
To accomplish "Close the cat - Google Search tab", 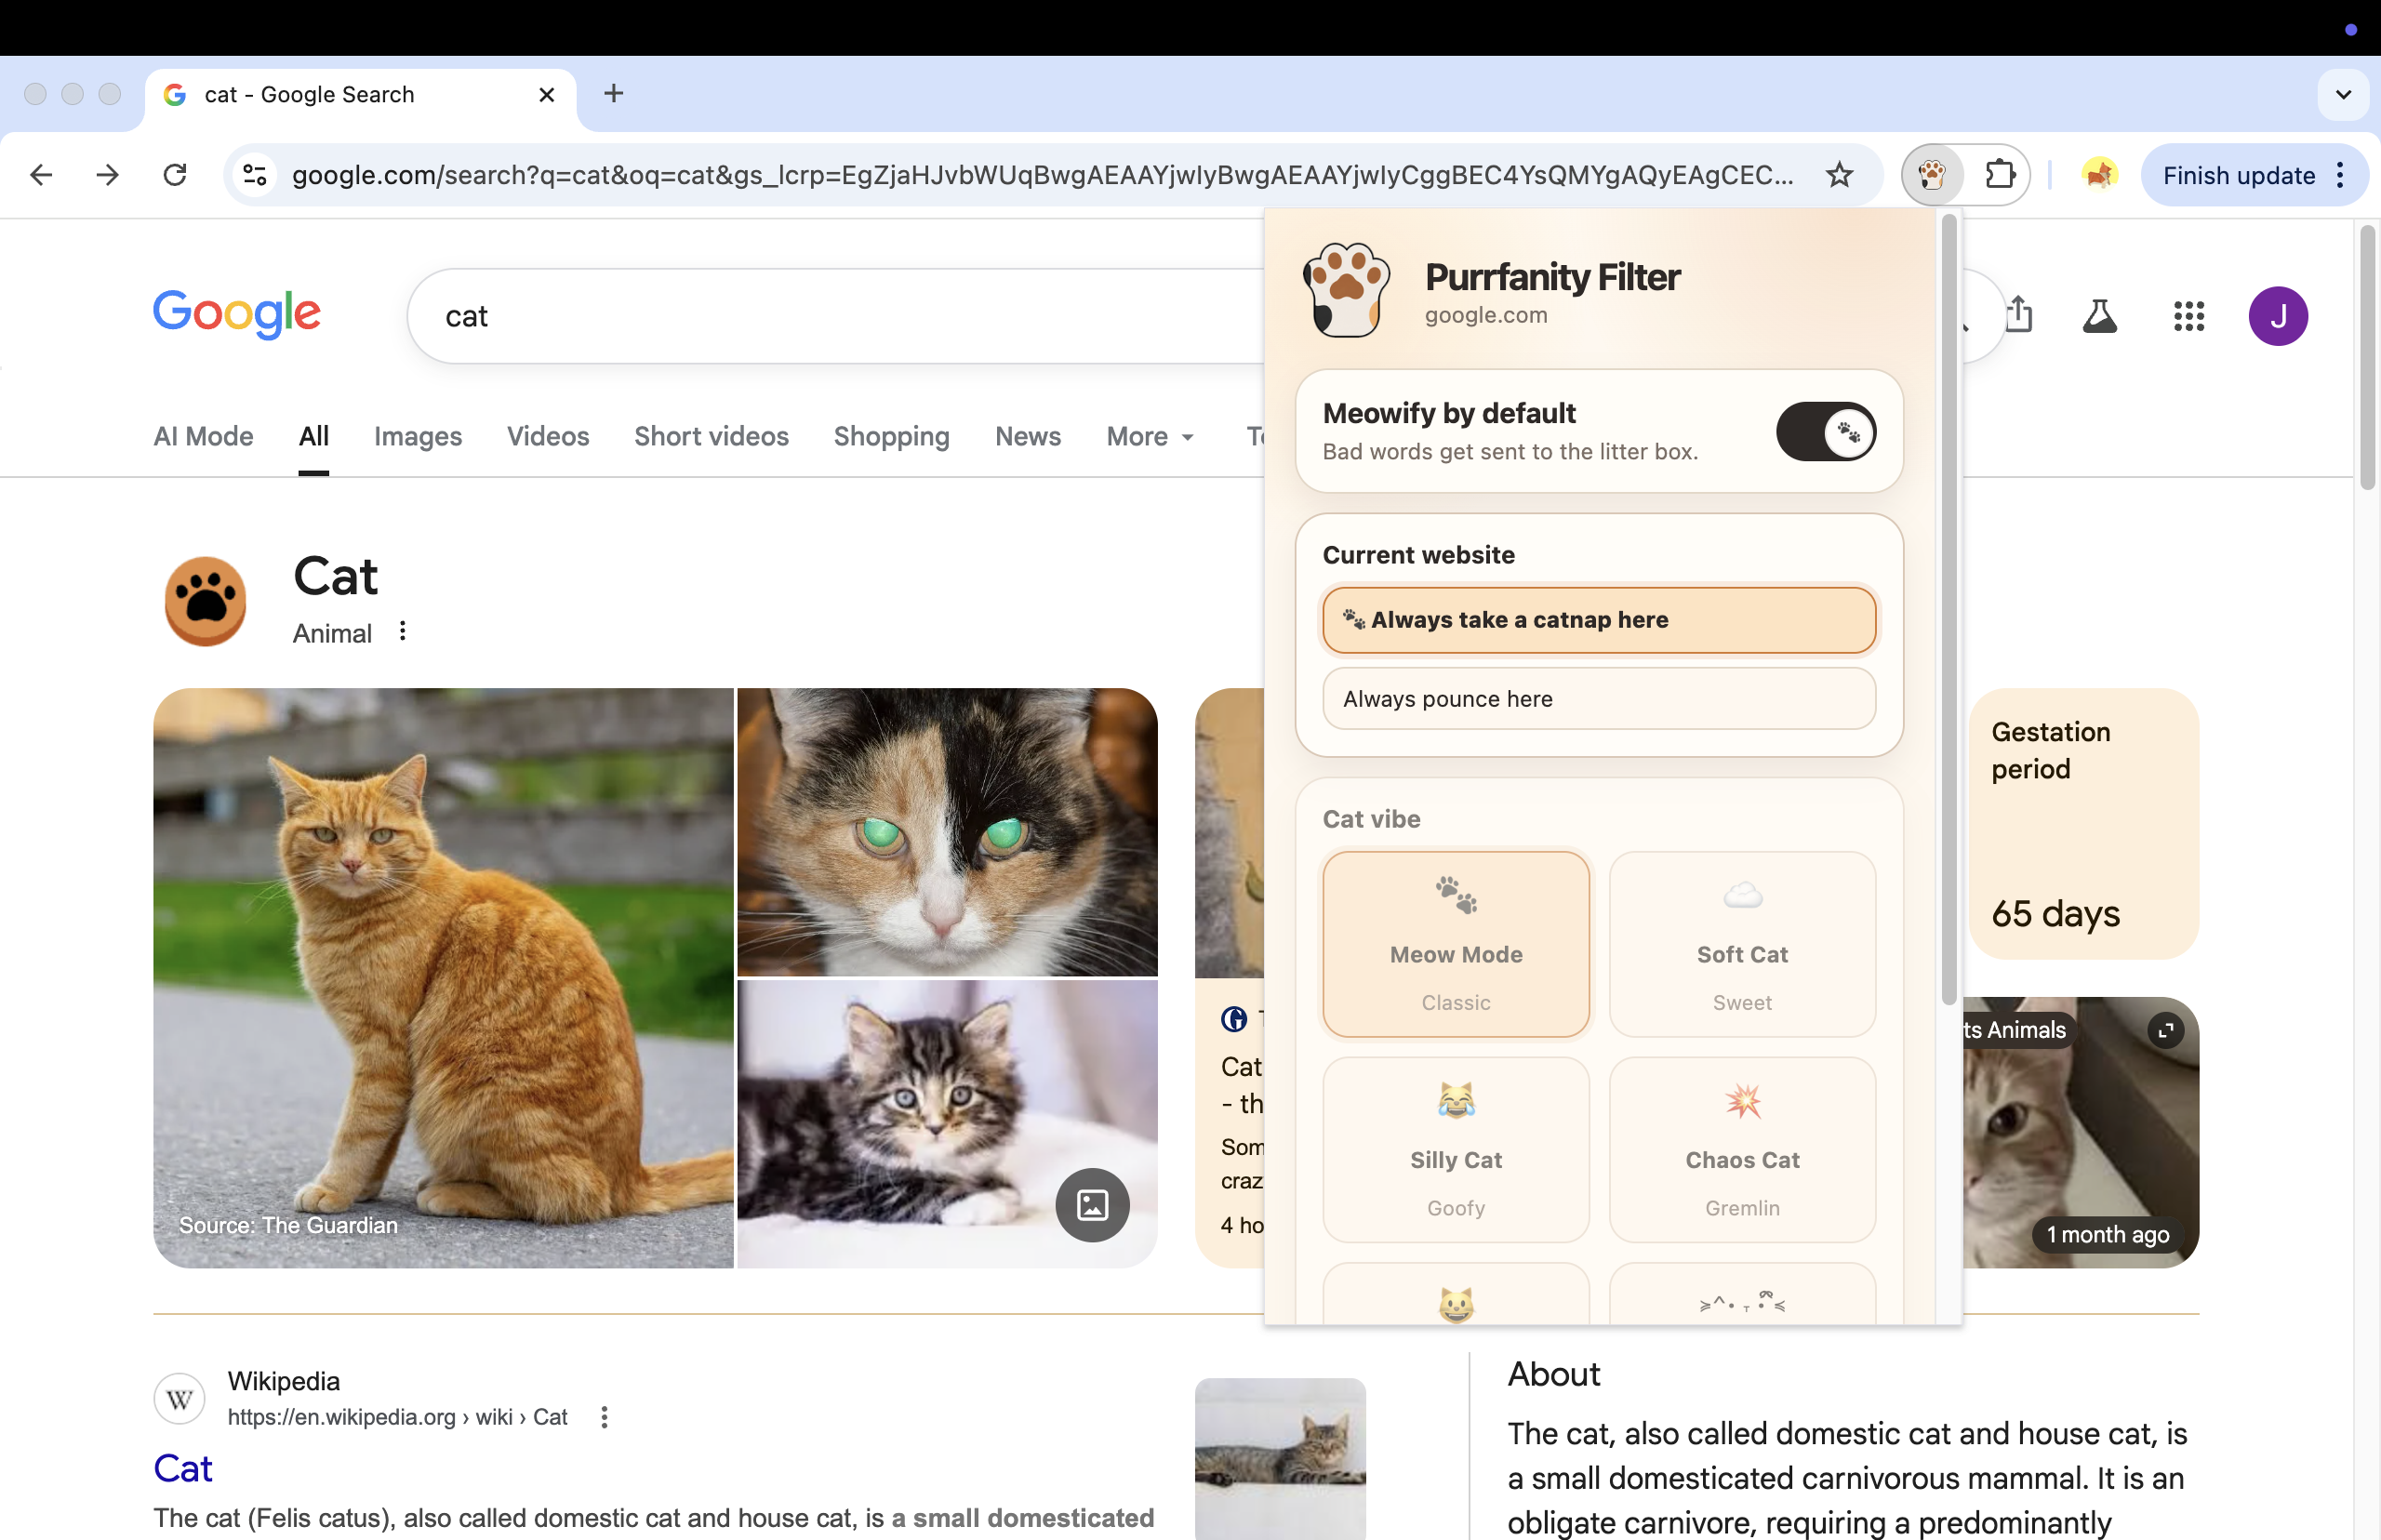I will coord(546,95).
